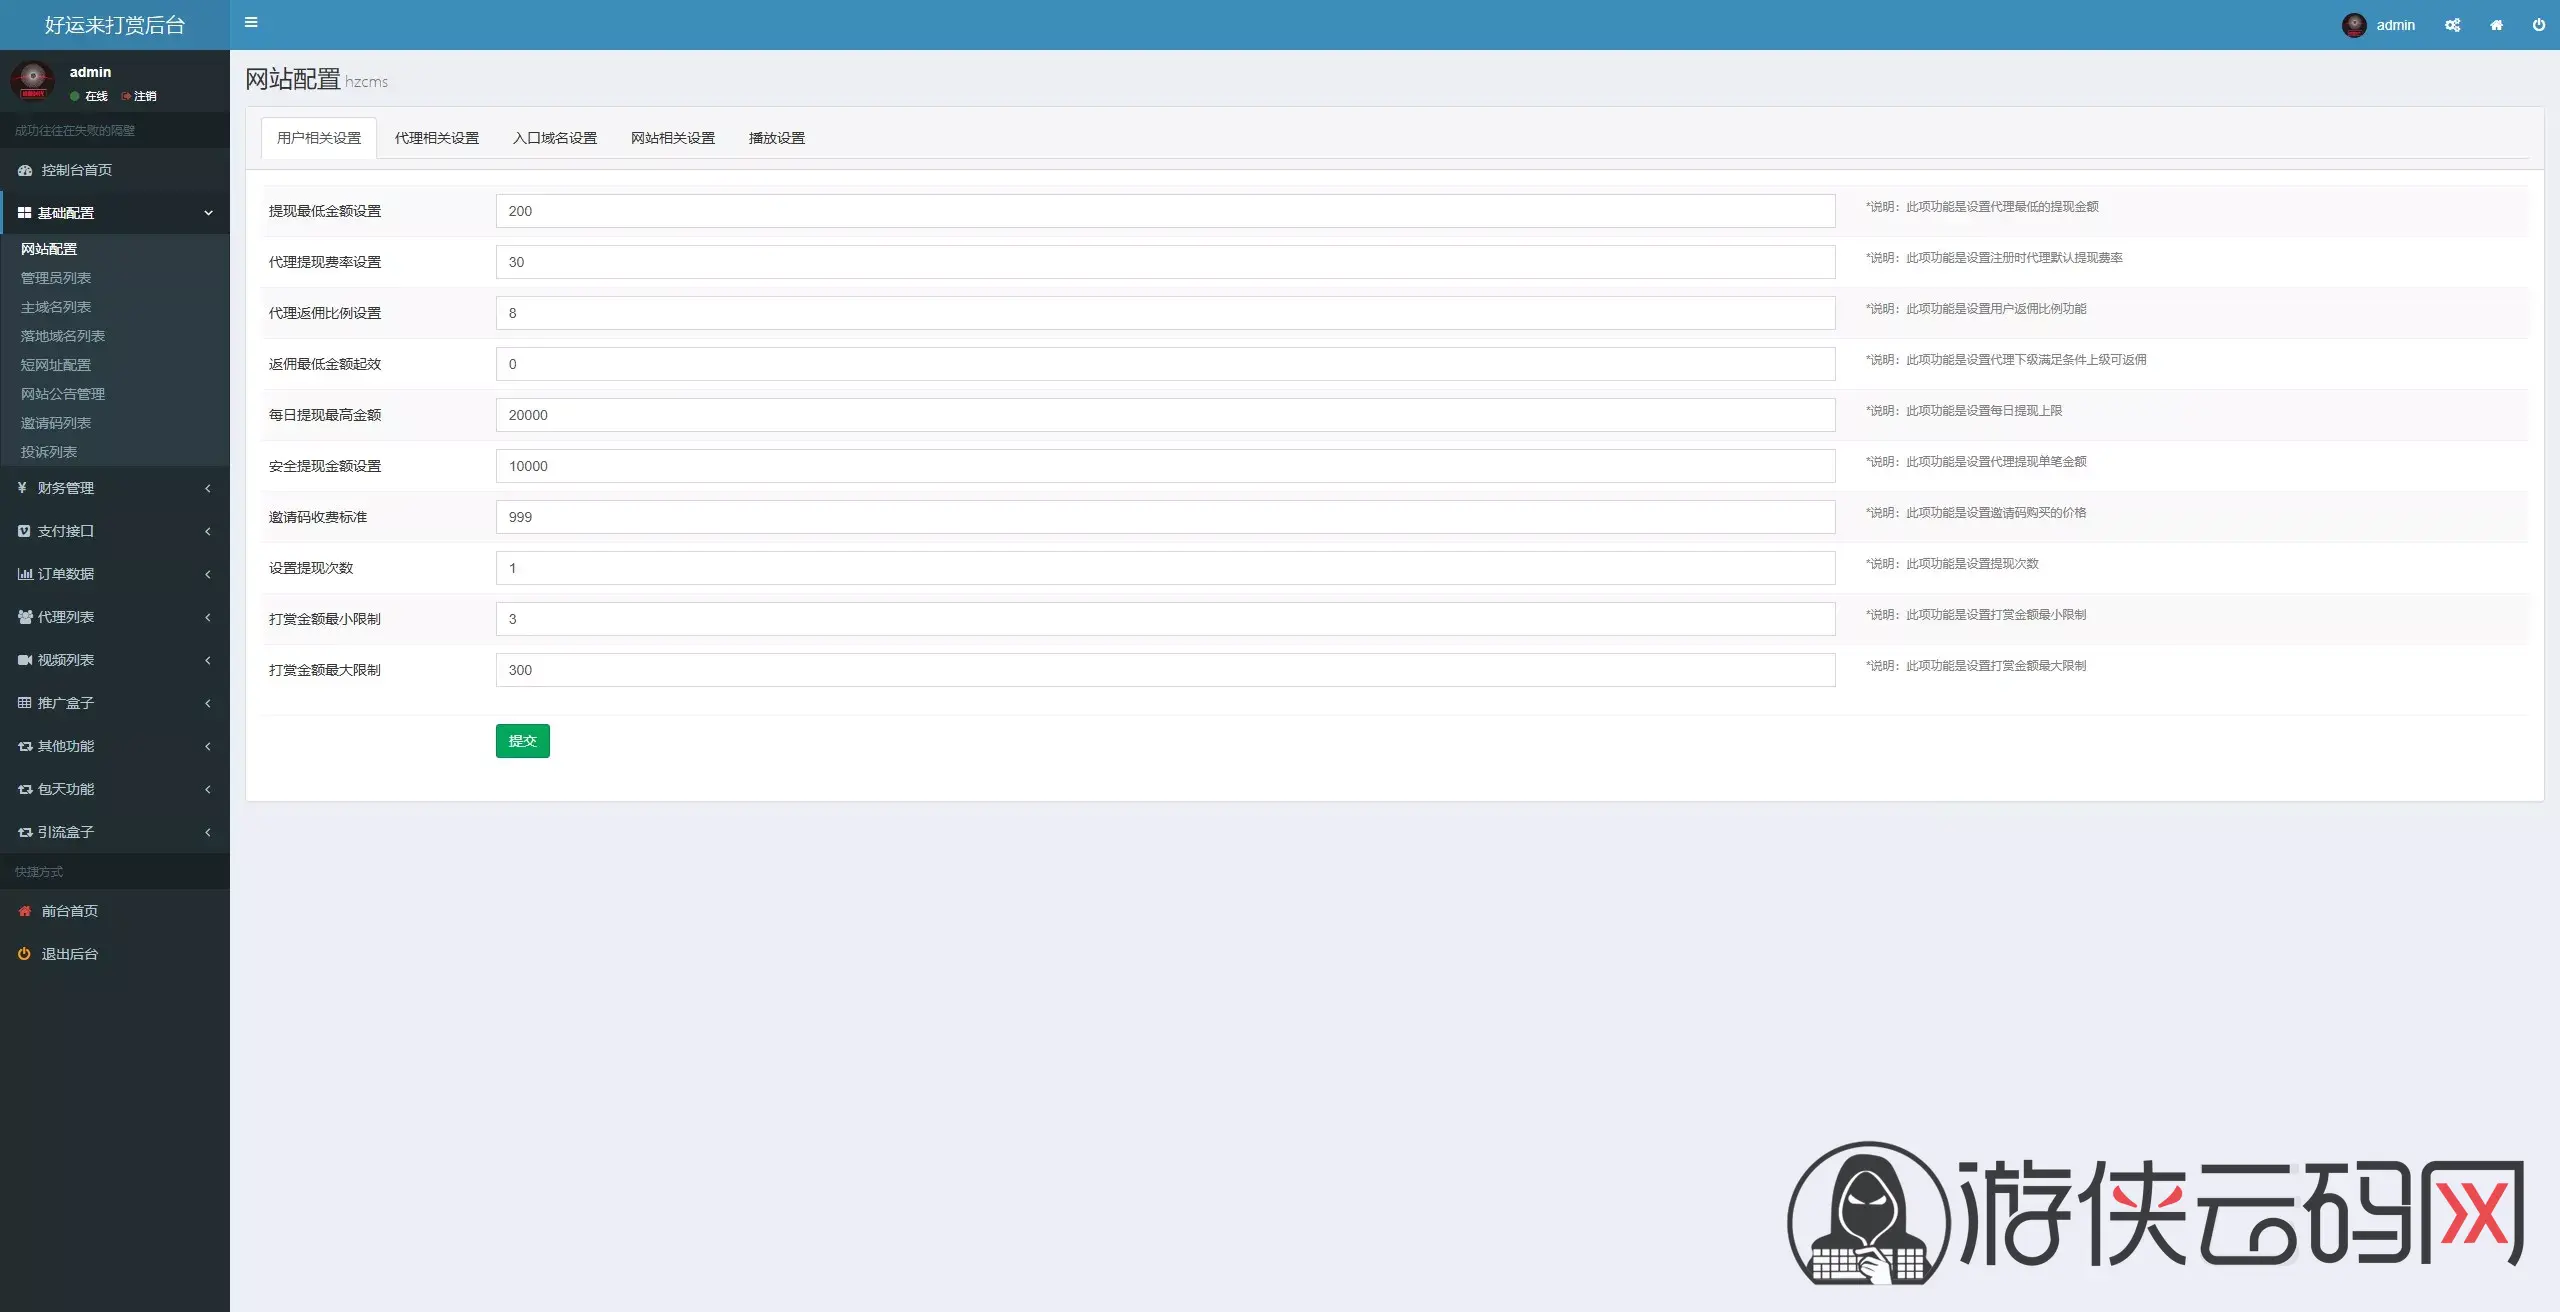Image resolution: width=2560 pixels, height=1312 pixels.
Task: Expand the 视频列表 menu chevron
Action: tap(208, 660)
